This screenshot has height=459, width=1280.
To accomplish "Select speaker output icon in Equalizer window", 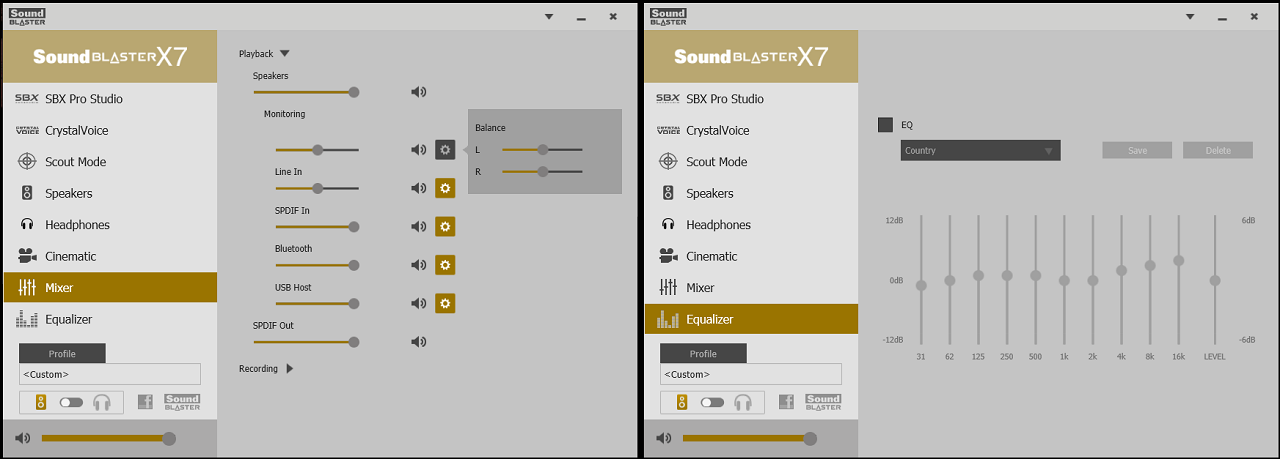I will coord(682,402).
